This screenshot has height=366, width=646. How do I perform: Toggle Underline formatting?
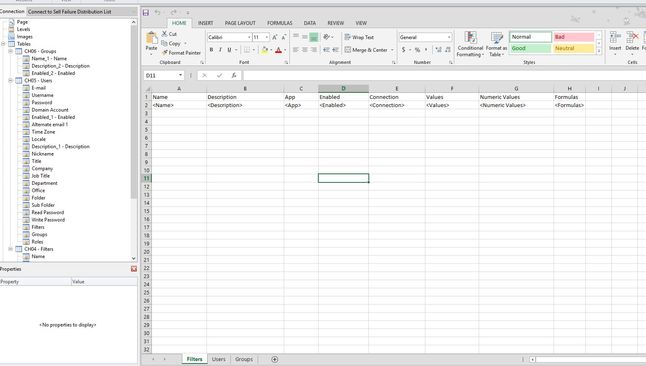tap(229, 50)
